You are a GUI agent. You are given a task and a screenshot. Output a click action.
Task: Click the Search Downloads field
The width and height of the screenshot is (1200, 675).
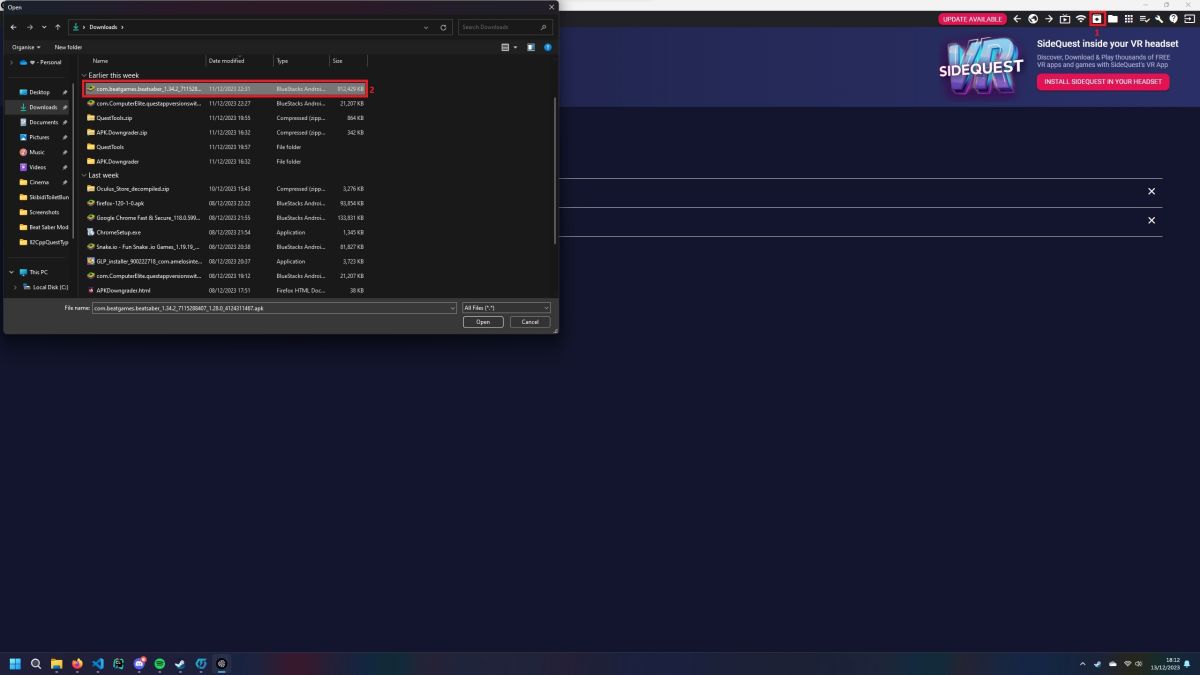pos(505,27)
